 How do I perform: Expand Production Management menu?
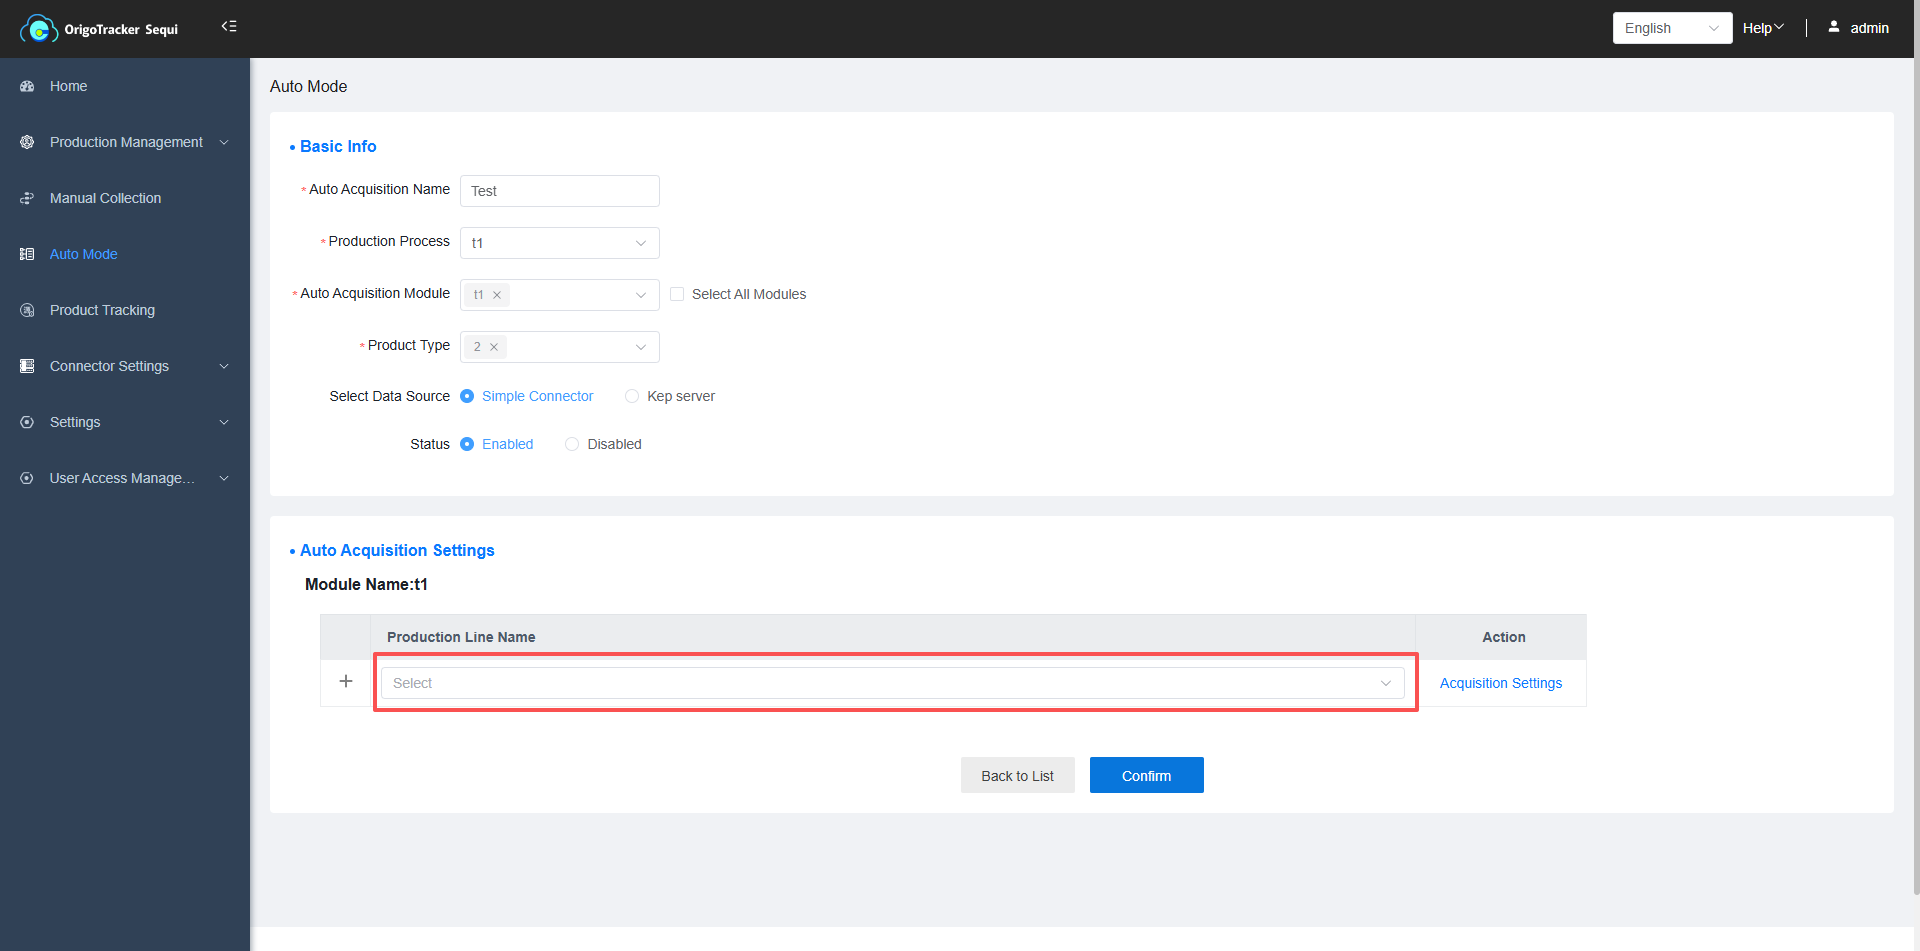click(x=126, y=143)
